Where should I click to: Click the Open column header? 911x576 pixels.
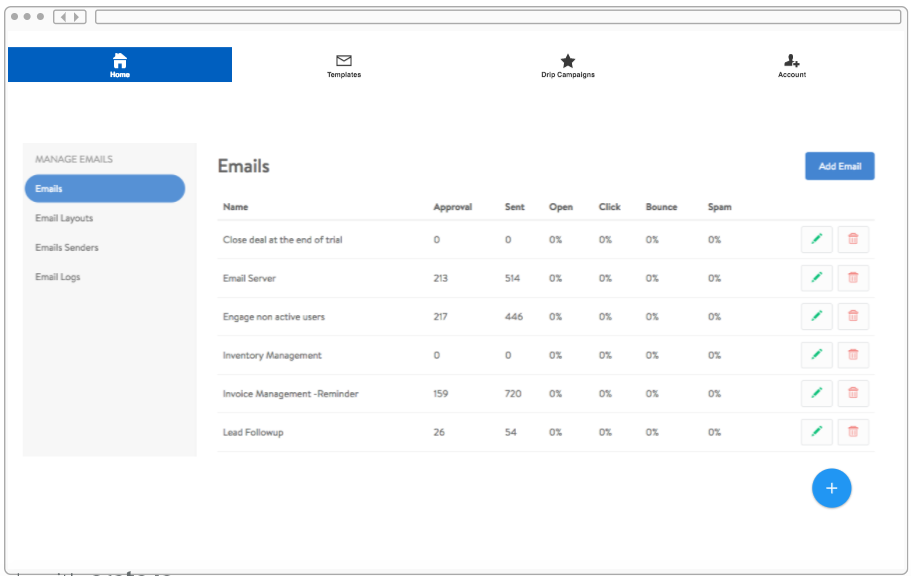tap(561, 207)
